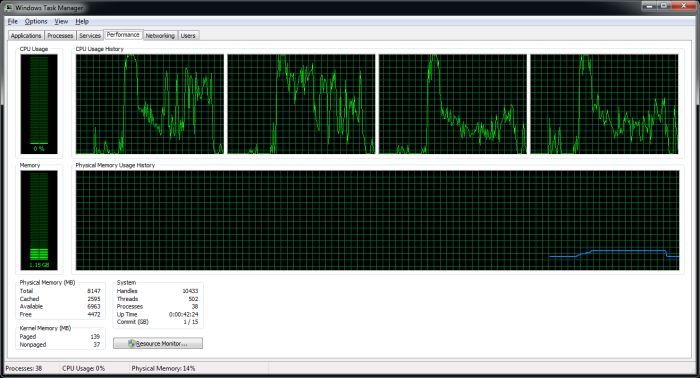Click the System 'Processes' value 38
Screen dimensions: 700x378
[195, 307]
